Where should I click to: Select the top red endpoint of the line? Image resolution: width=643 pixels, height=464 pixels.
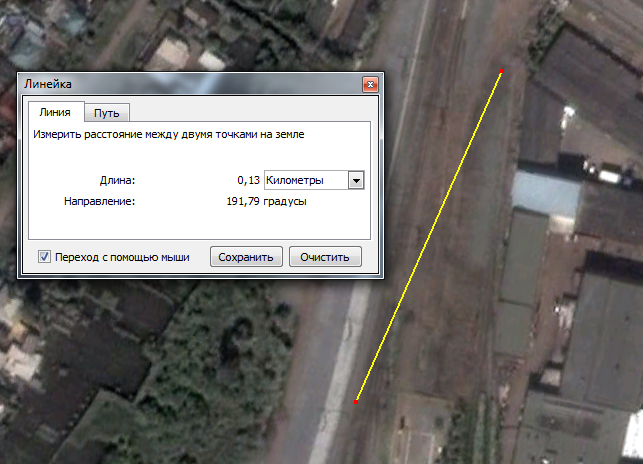(x=501, y=72)
